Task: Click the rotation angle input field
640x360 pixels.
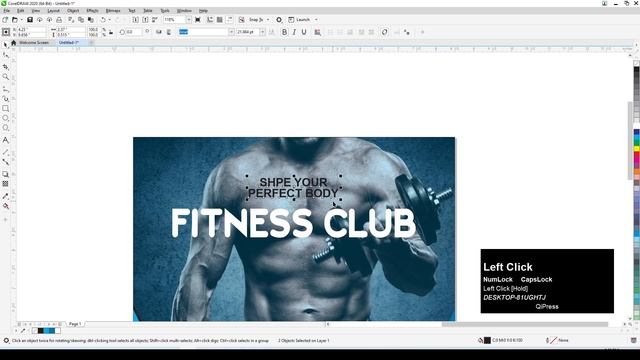Action: 134,32
